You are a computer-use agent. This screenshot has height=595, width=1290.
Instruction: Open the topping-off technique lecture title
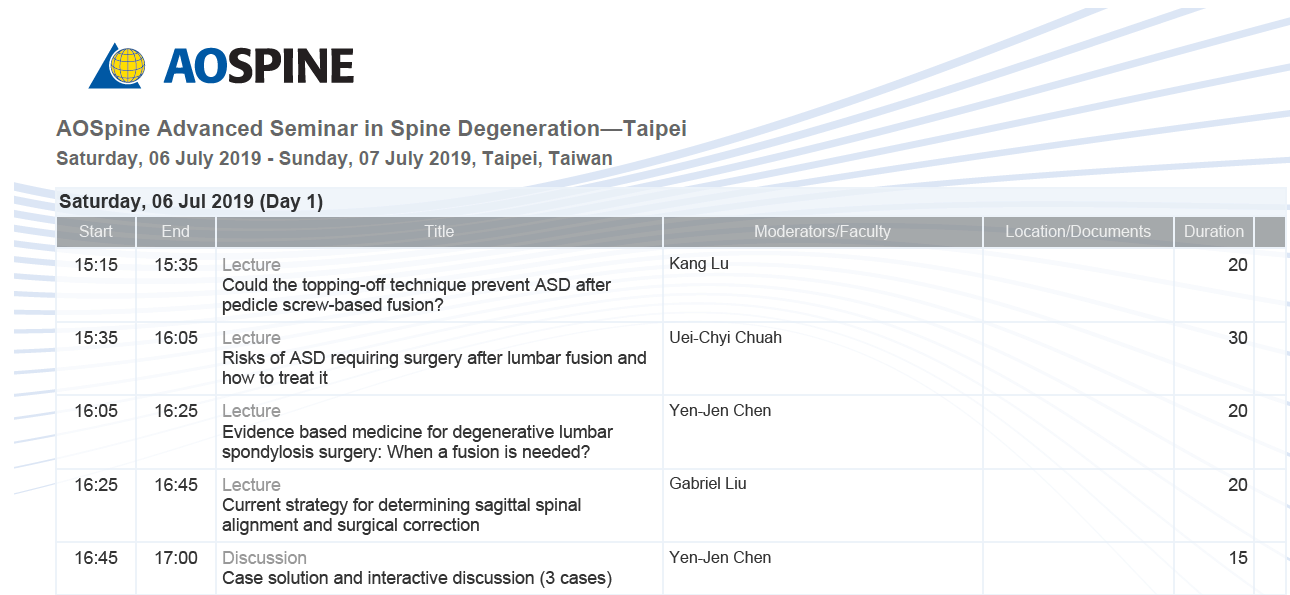coord(416,295)
